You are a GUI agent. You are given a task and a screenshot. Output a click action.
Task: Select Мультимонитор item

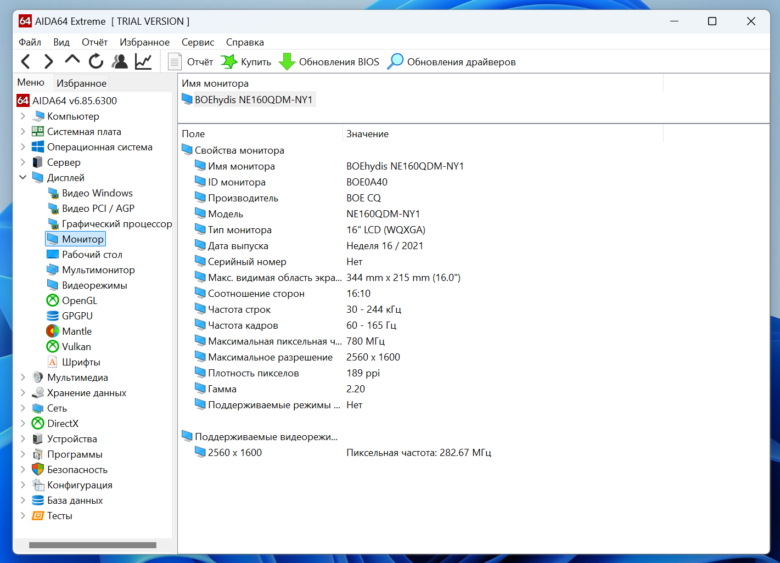(x=91, y=270)
